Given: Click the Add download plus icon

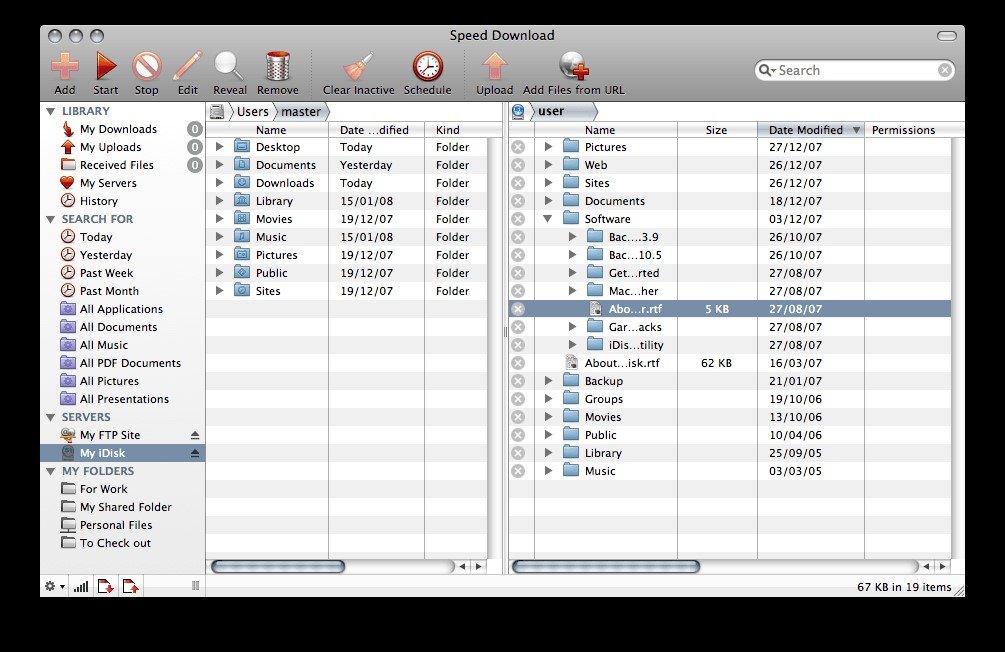Looking at the screenshot, I should point(65,66).
